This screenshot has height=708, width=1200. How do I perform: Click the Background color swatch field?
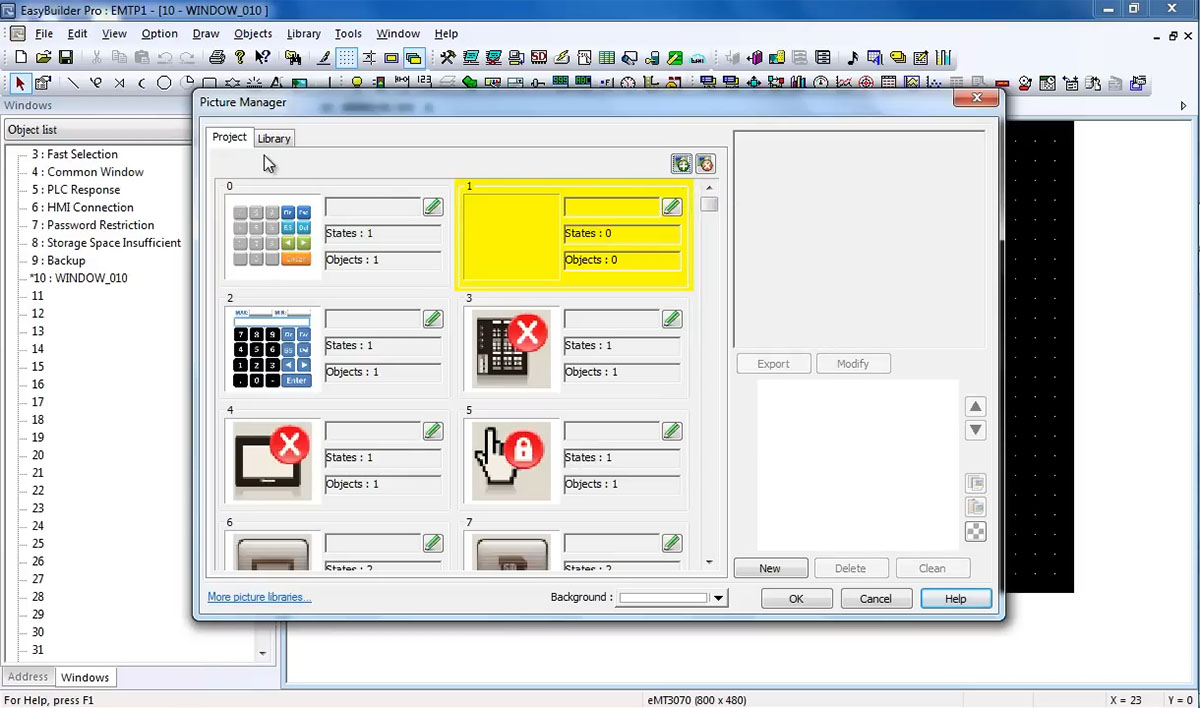click(664, 598)
